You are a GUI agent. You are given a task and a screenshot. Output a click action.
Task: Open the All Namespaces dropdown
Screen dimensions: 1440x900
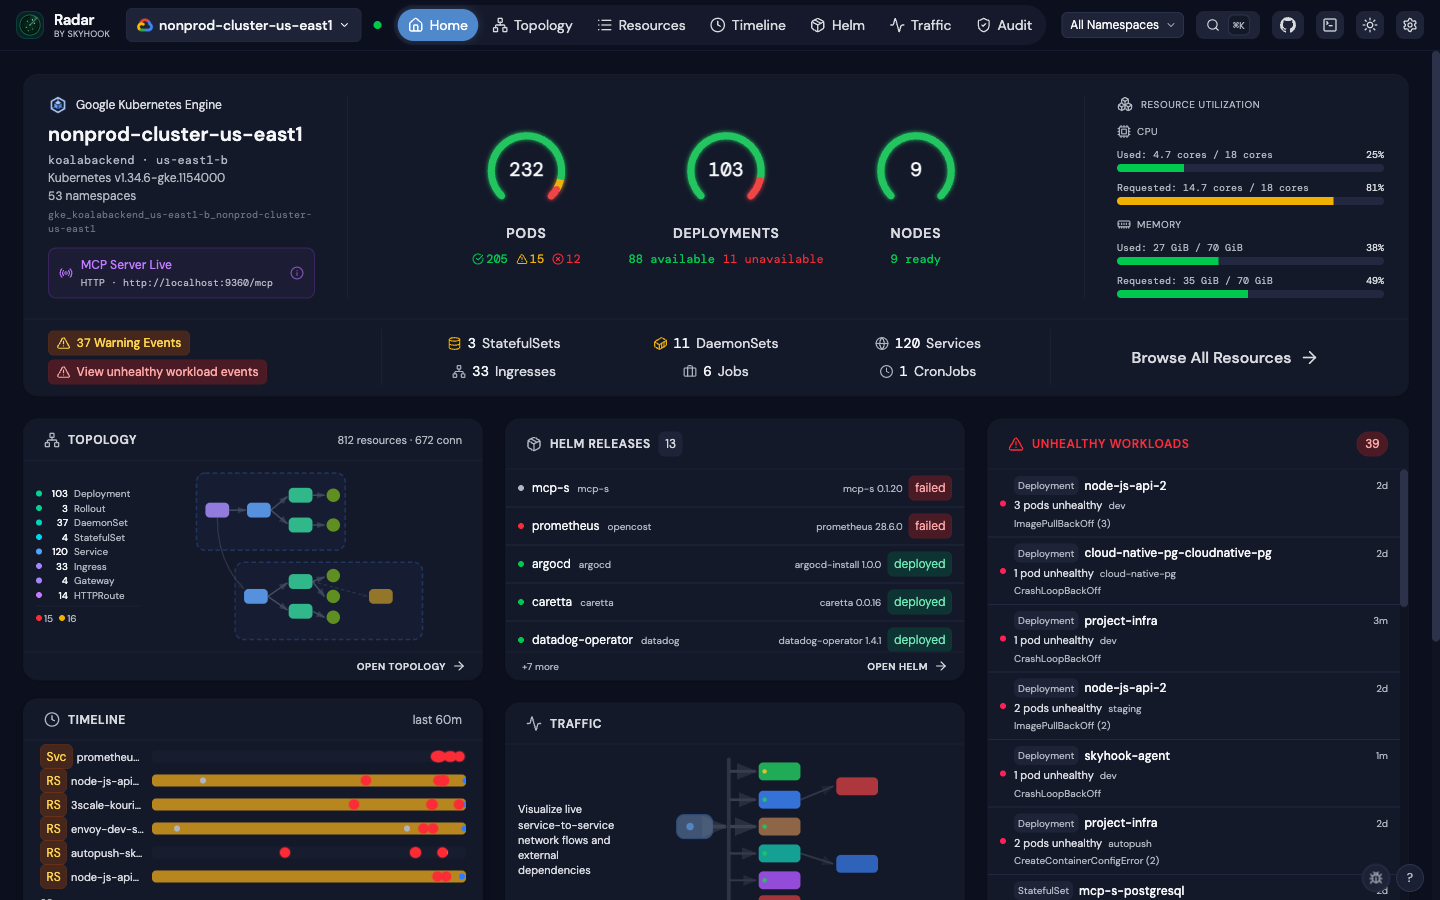1122,25
